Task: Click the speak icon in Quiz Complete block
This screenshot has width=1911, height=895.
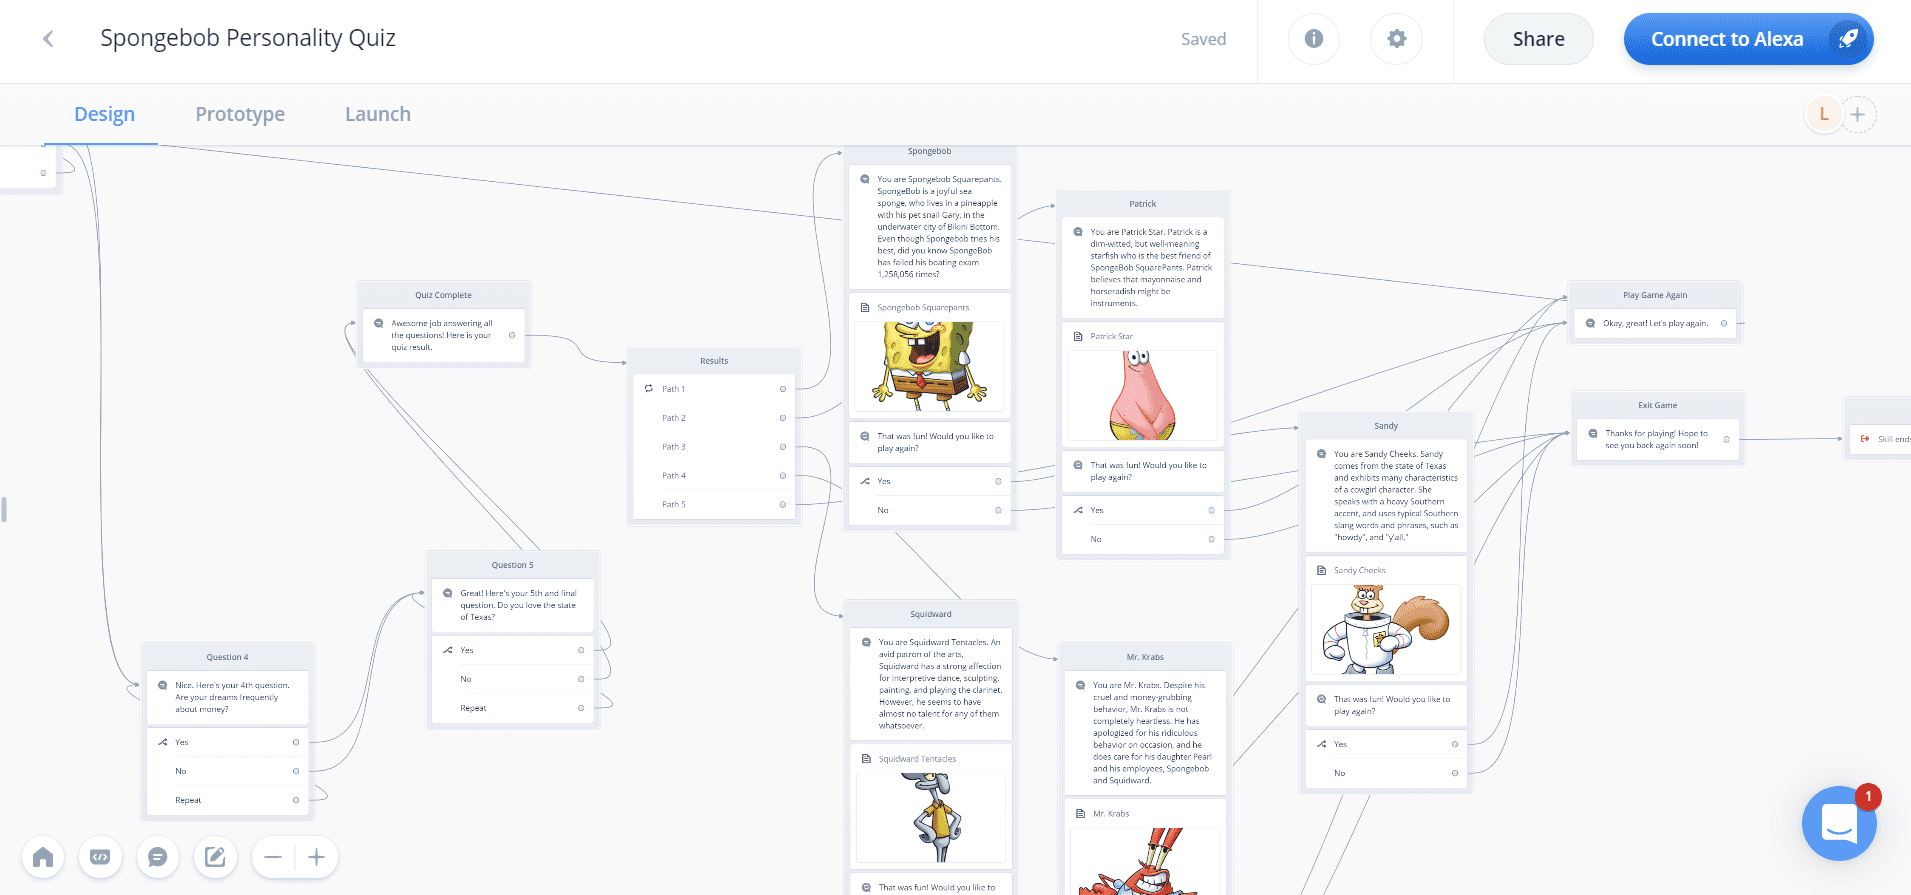Action: click(x=379, y=324)
